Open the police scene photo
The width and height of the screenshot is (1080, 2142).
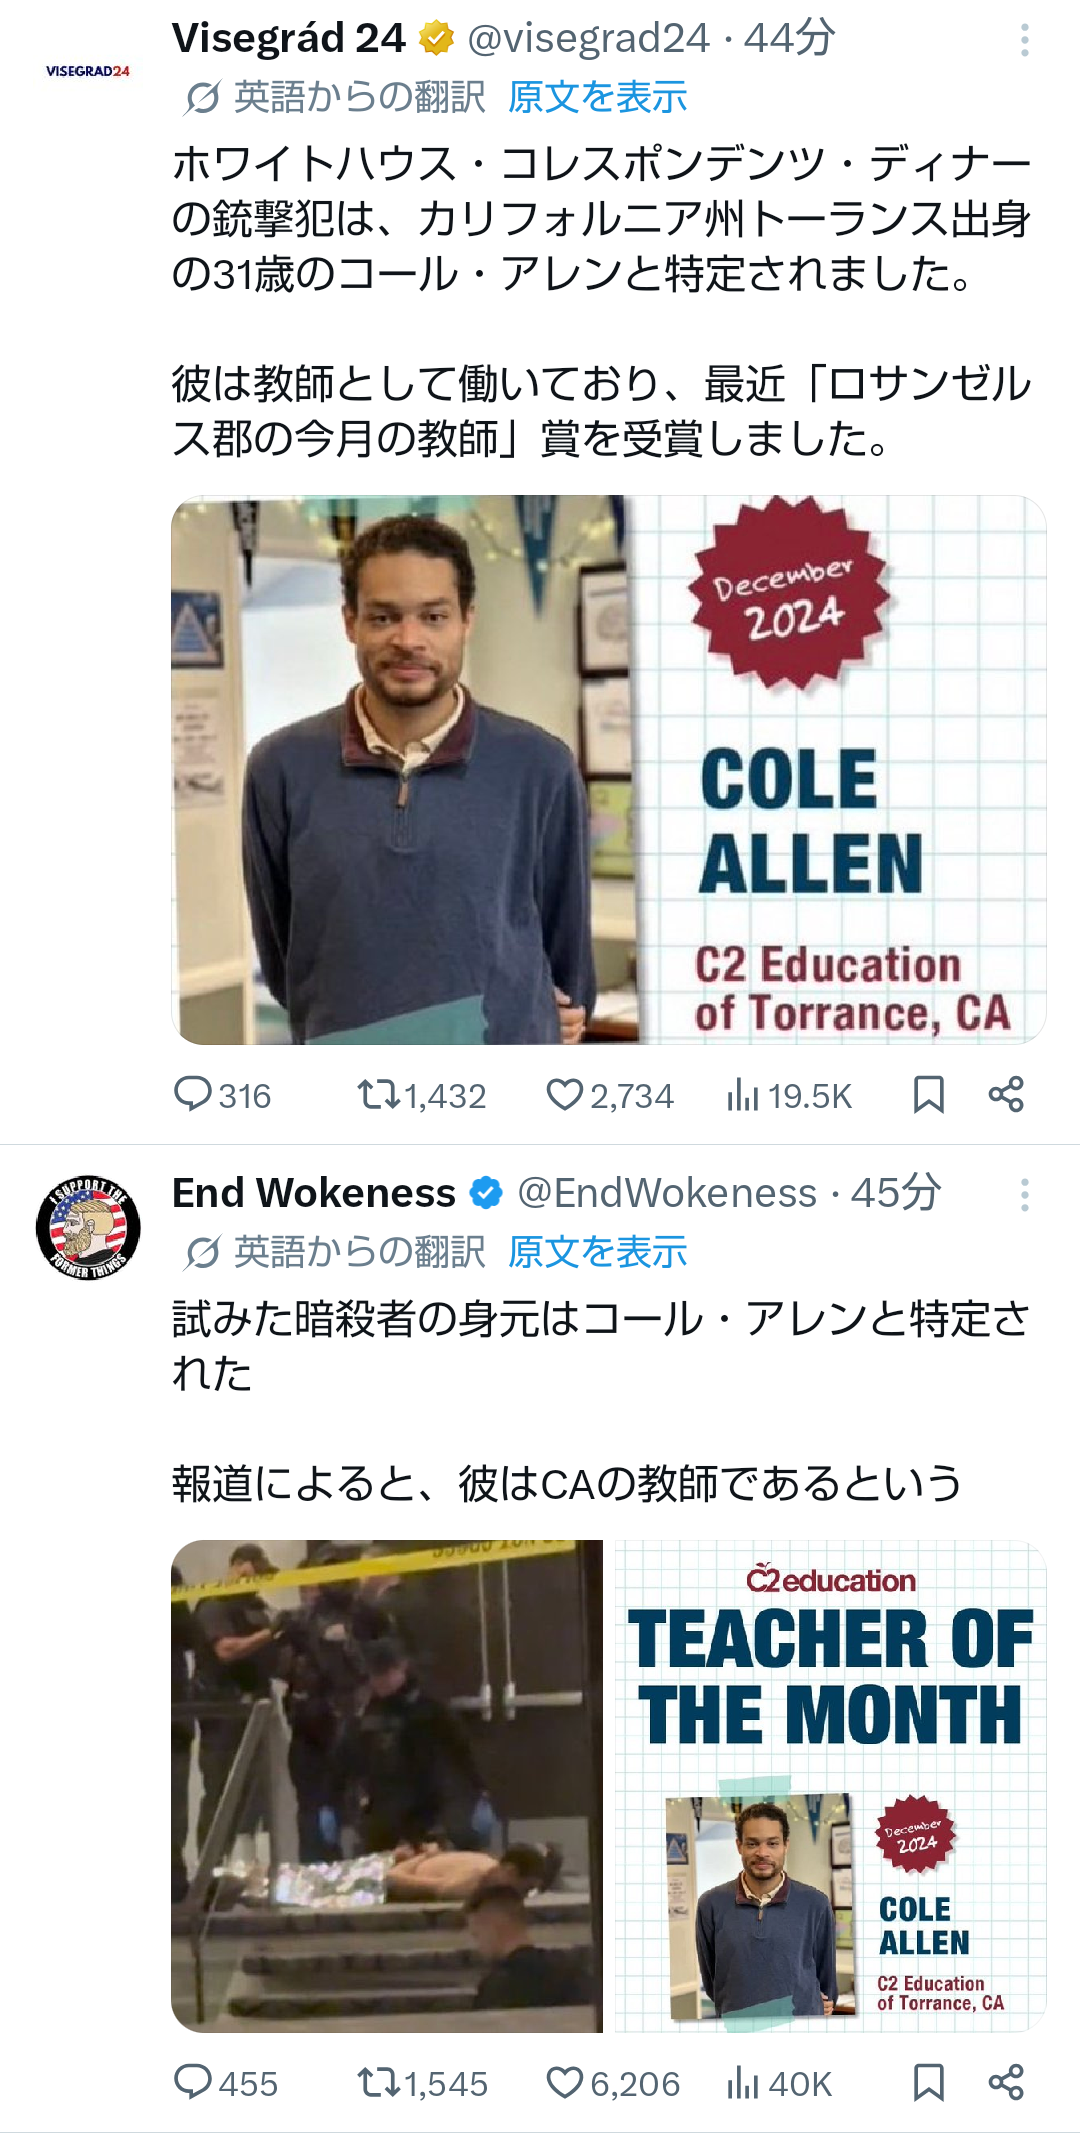click(387, 1786)
